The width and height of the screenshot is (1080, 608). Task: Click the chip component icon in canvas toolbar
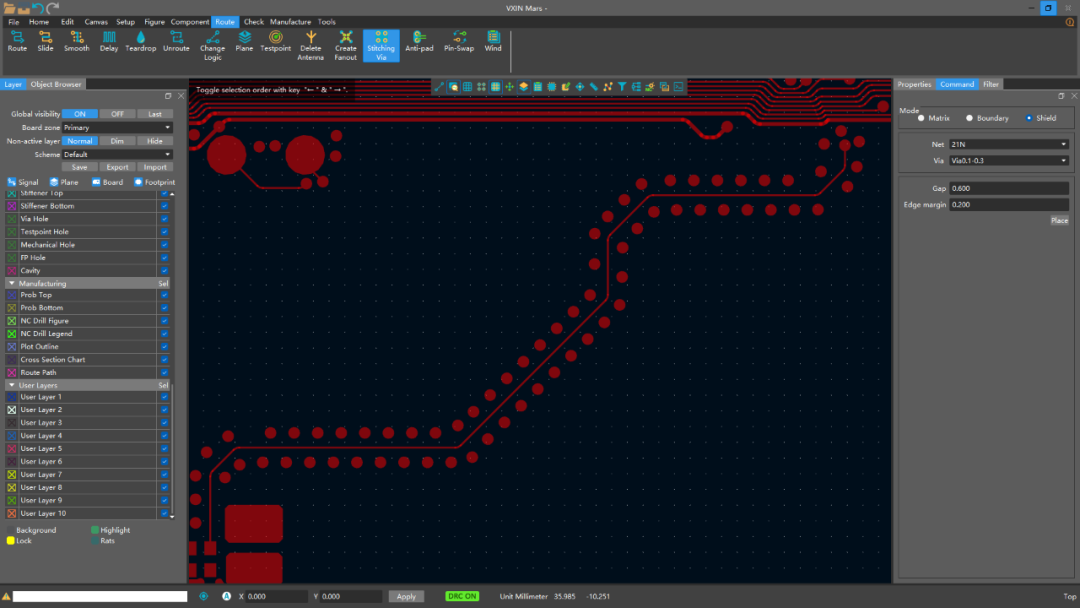click(552, 87)
